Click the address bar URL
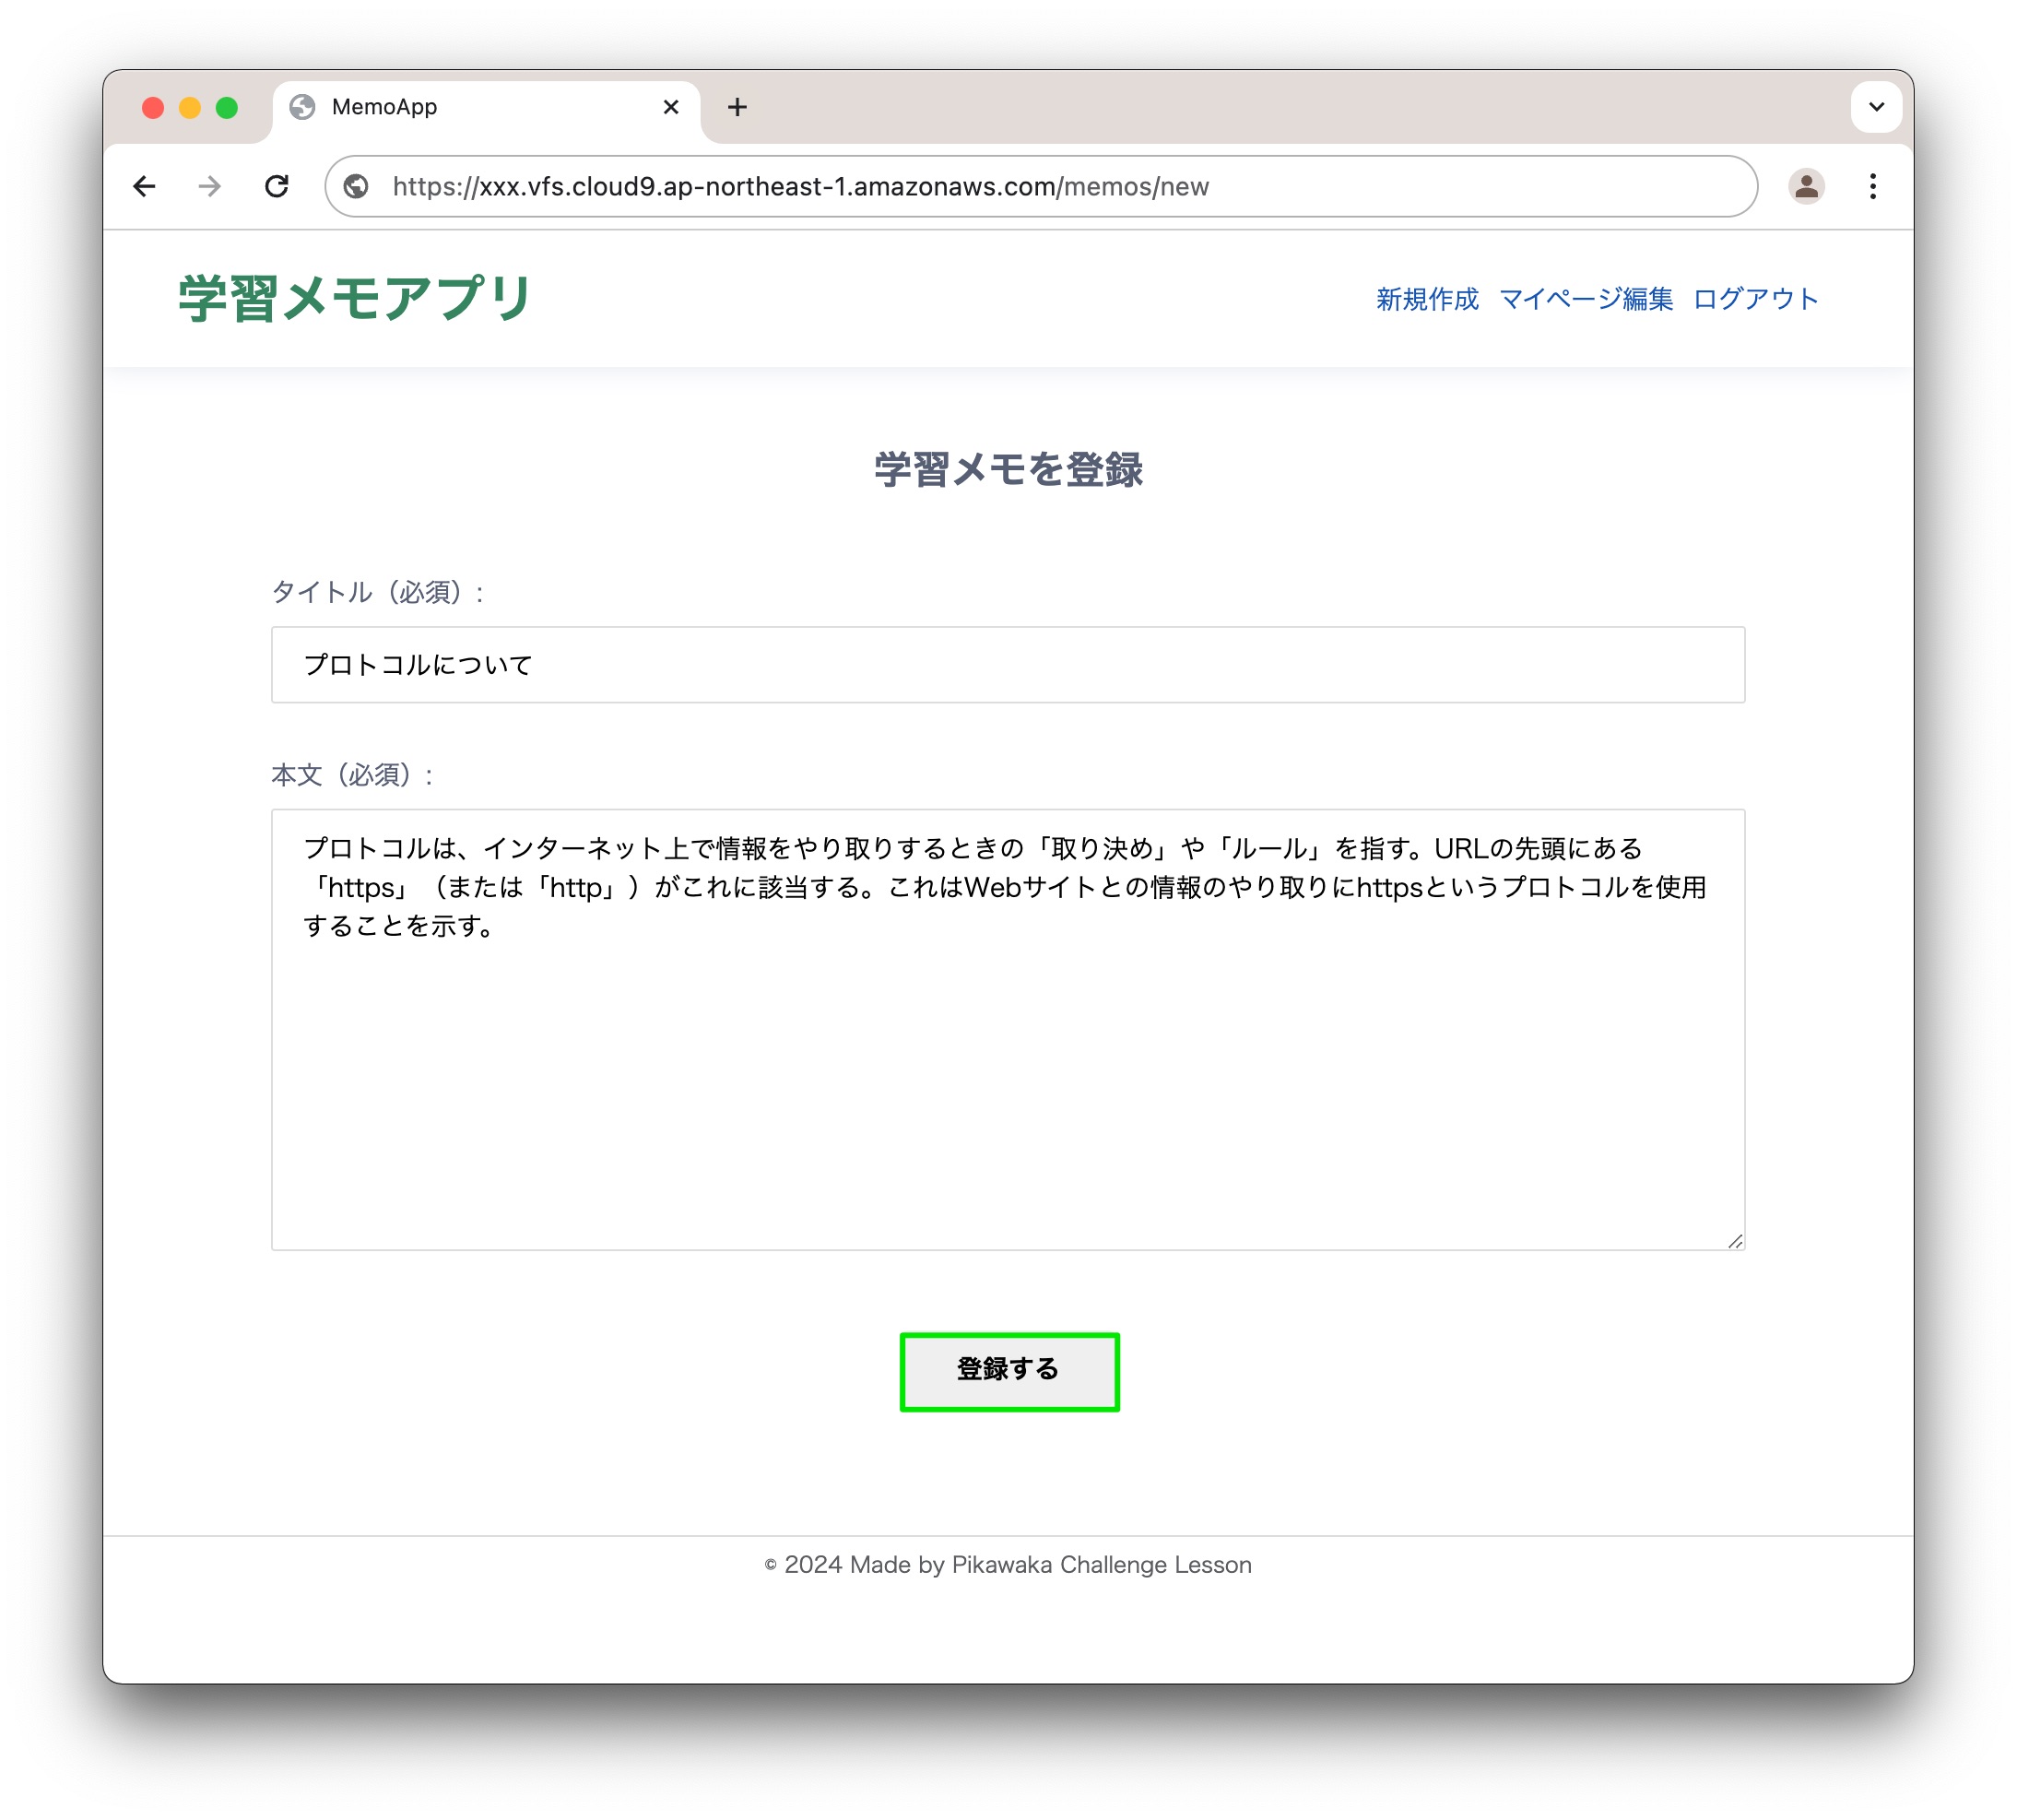Screen dimensions: 2017x1820 click(800, 187)
